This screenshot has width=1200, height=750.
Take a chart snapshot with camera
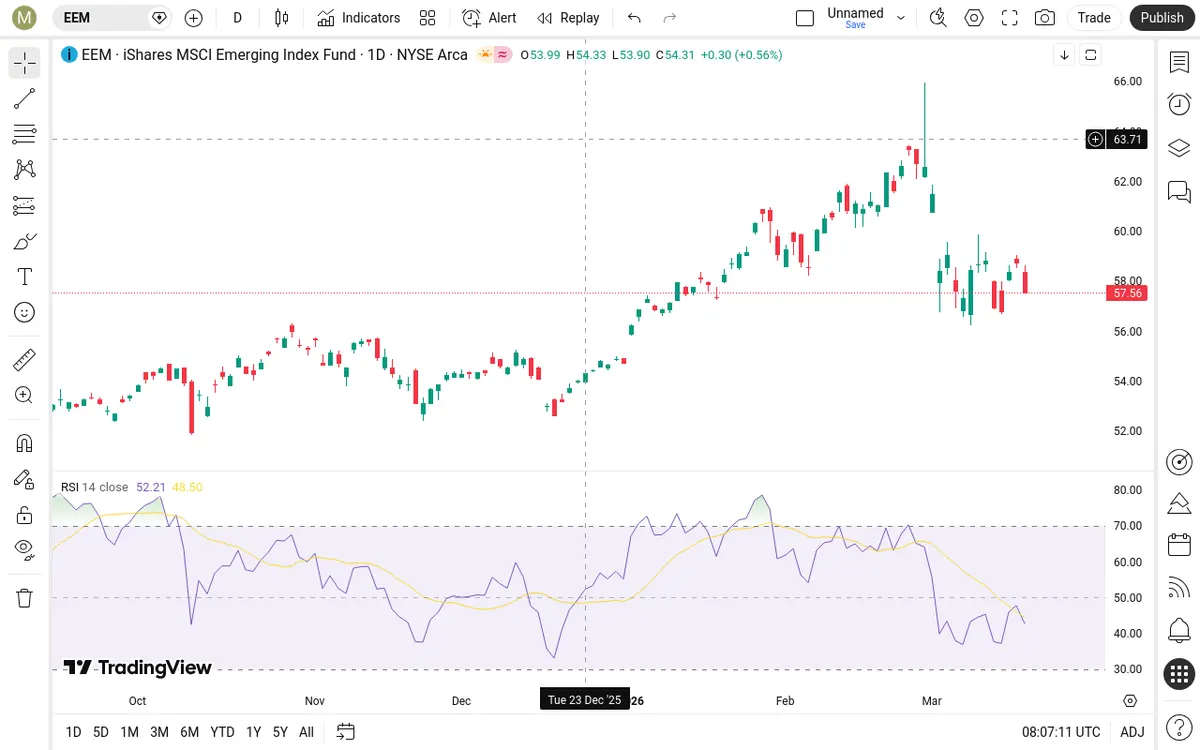(1045, 18)
